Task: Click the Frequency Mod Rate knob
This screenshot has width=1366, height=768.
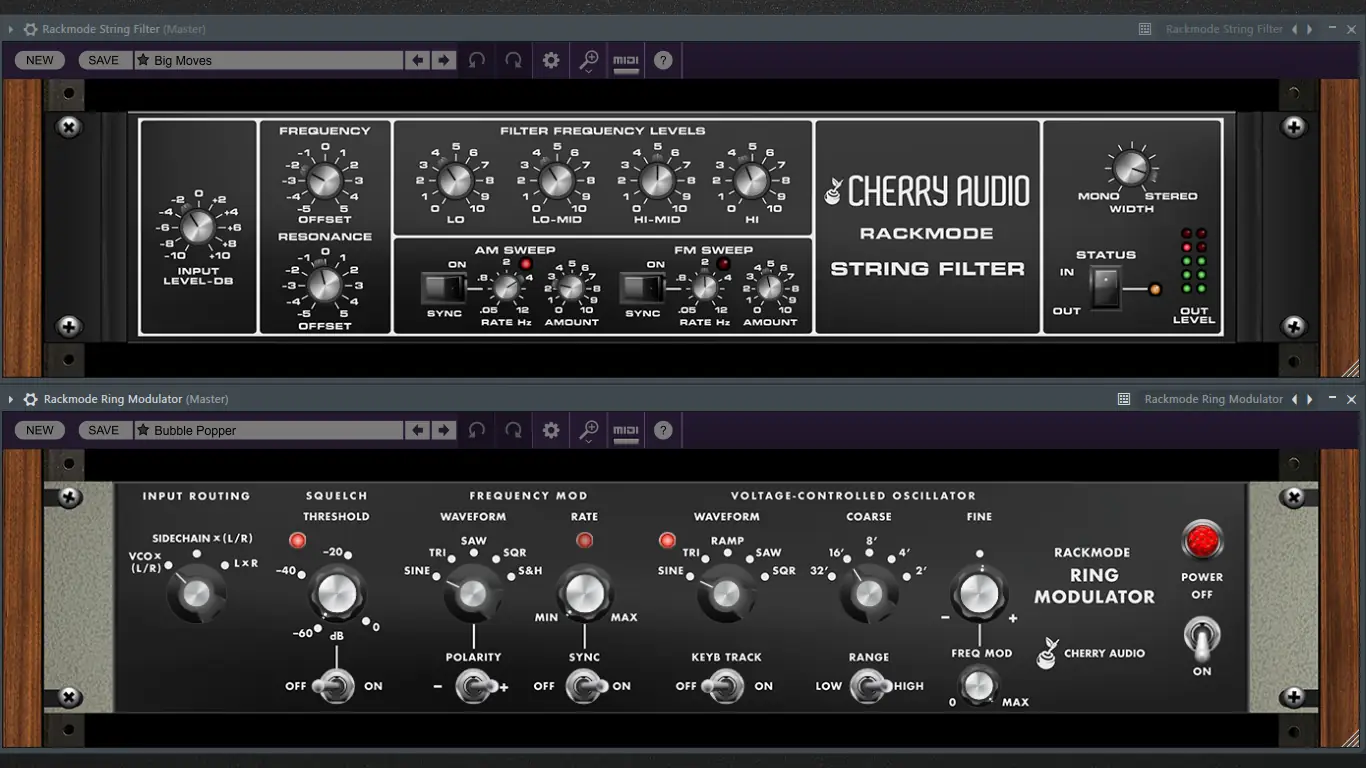Action: [585, 594]
